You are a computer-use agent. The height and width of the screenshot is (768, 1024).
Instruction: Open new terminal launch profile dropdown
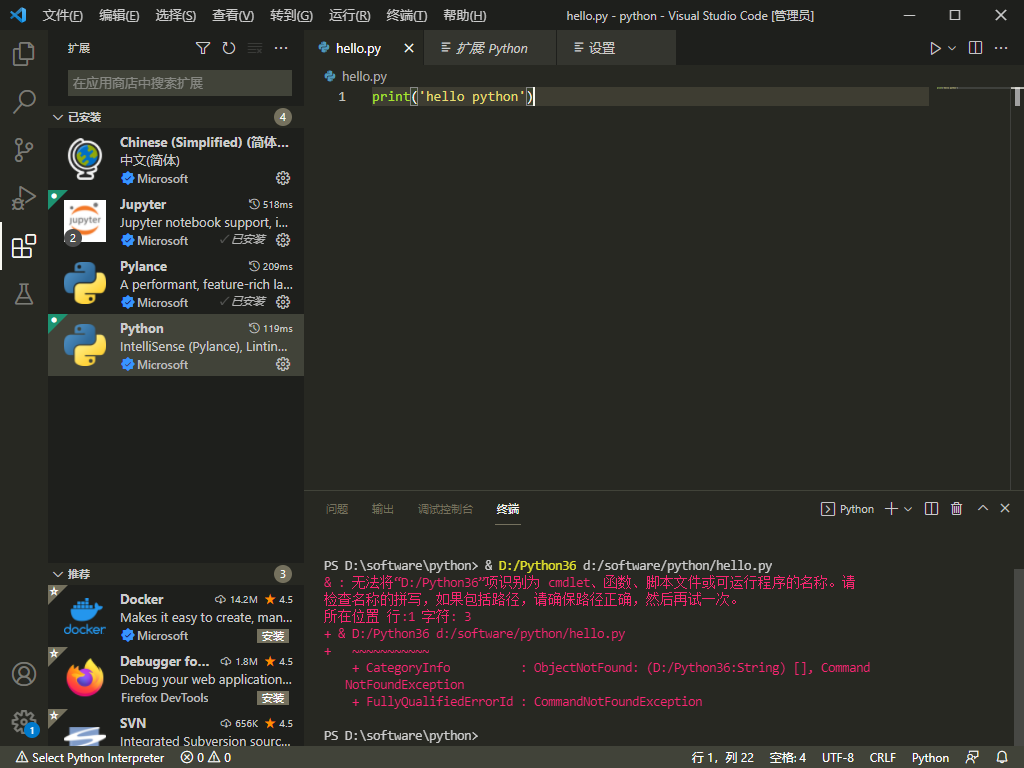point(908,509)
